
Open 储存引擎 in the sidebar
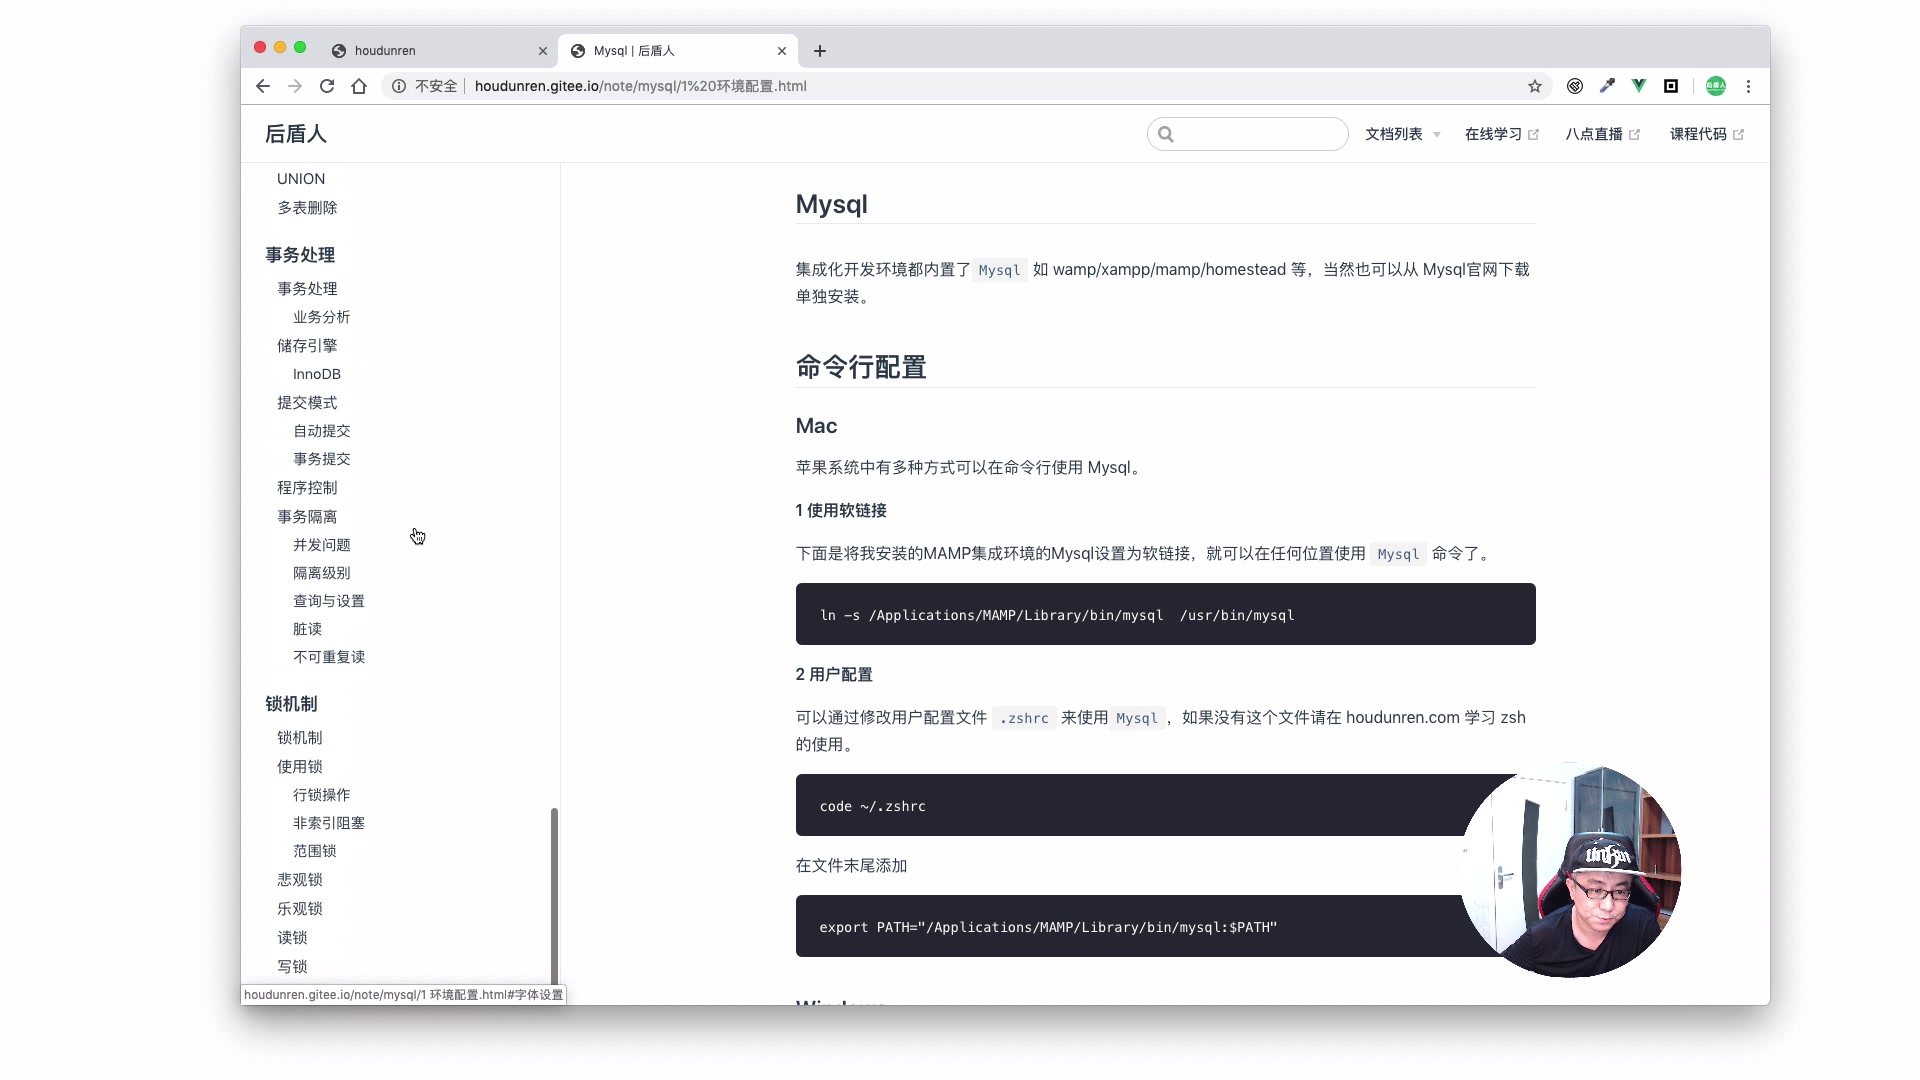point(307,346)
